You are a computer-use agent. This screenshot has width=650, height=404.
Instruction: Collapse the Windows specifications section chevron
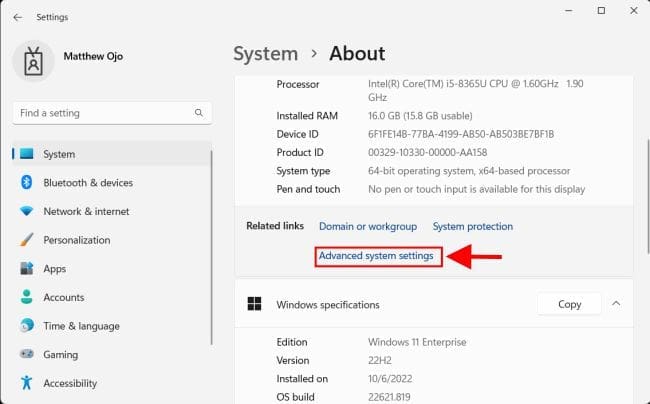pyautogui.click(x=616, y=304)
